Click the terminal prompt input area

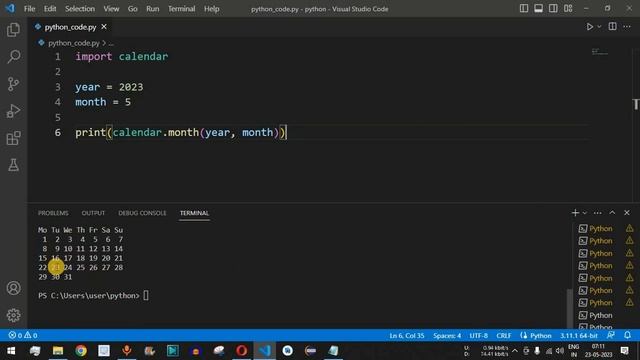pos(146,295)
